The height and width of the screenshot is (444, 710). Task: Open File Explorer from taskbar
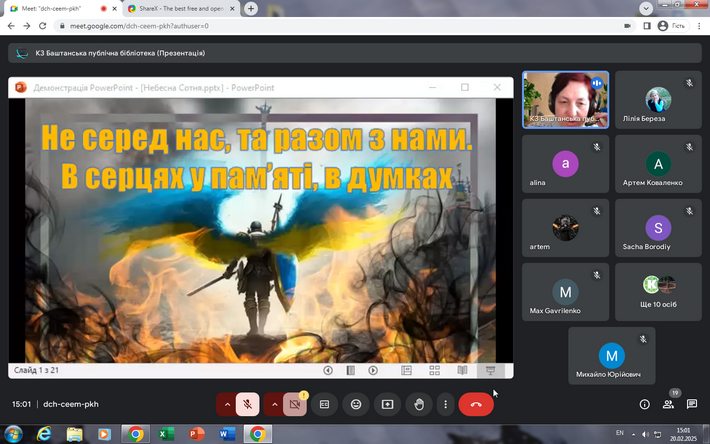point(75,434)
